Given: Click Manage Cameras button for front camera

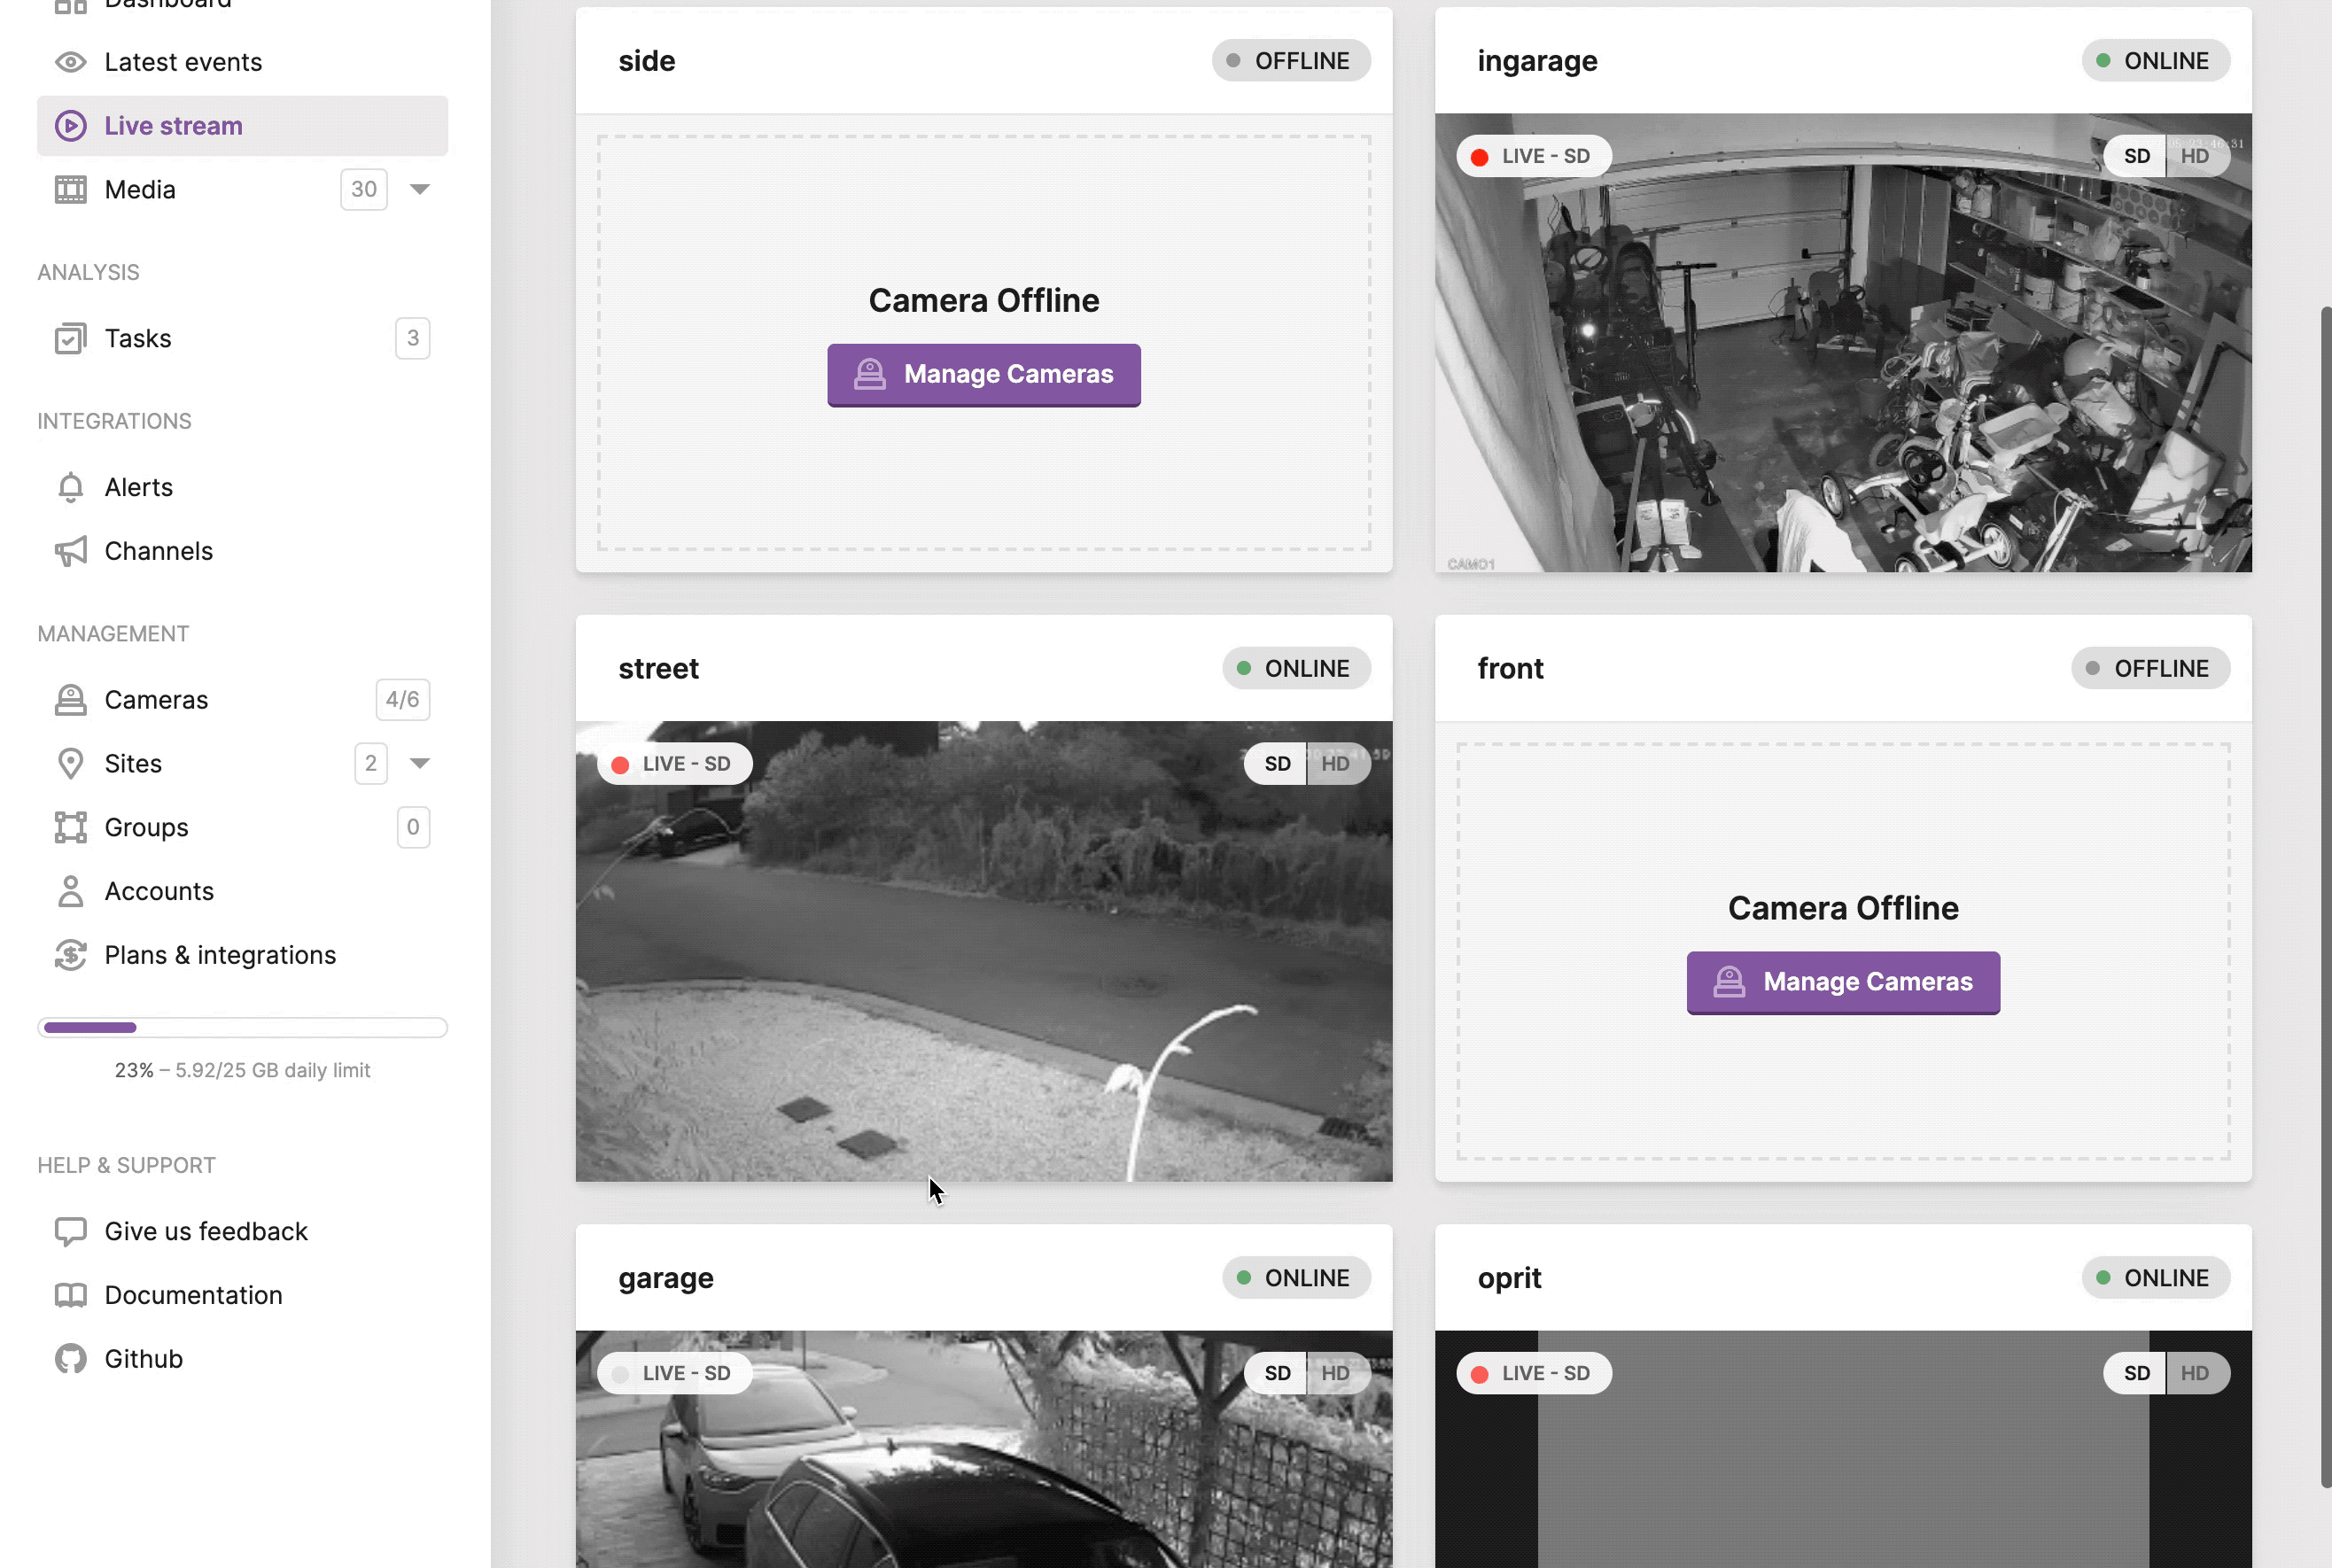Looking at the screenshot, I should [x=1844, y=980].
